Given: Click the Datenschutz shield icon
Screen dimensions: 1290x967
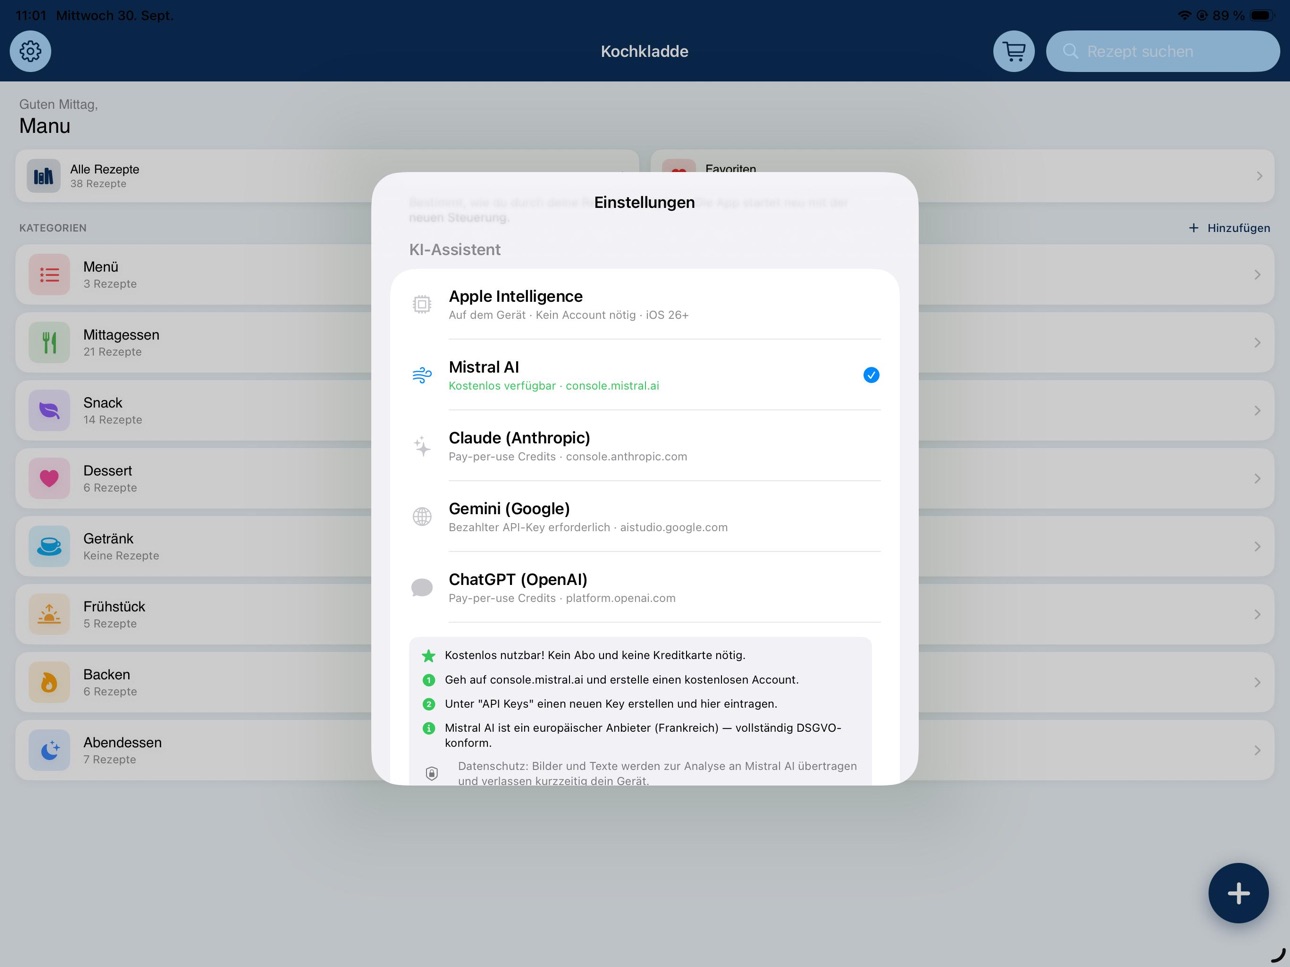Looking at the screenshot, I should pyautogui.click(x=432, y=773).
